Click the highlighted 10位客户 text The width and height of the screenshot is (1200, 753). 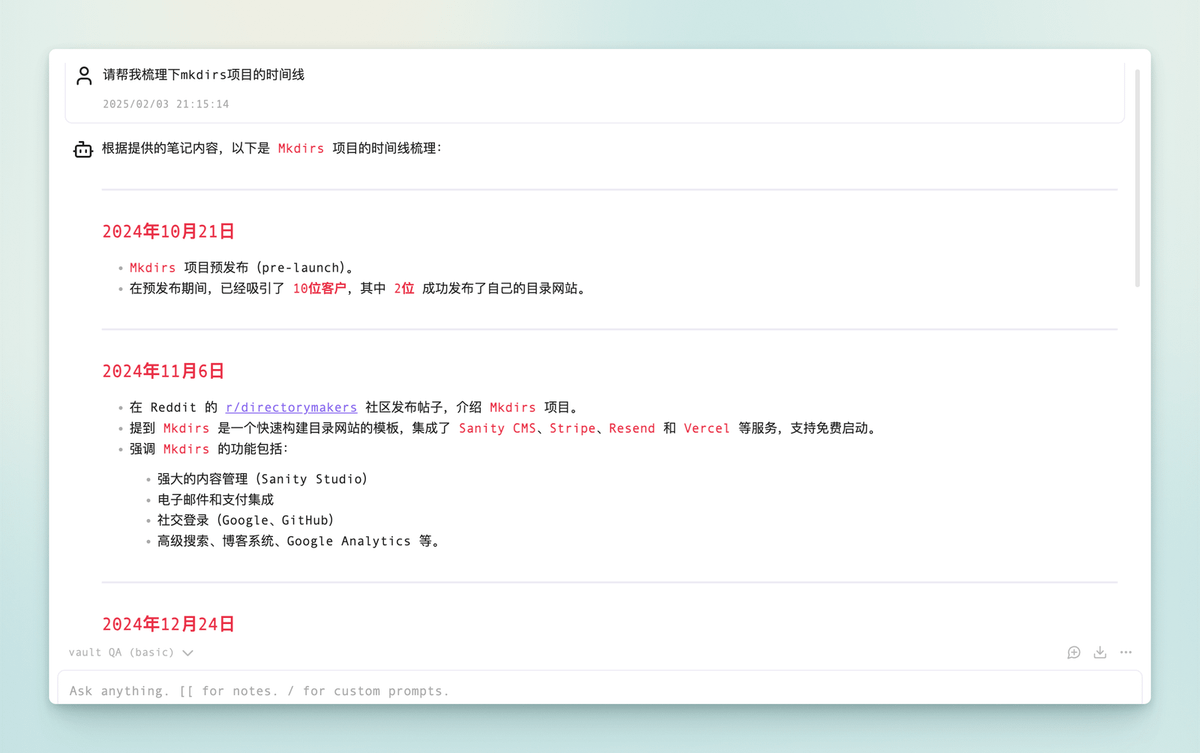(x=319, y=288)
